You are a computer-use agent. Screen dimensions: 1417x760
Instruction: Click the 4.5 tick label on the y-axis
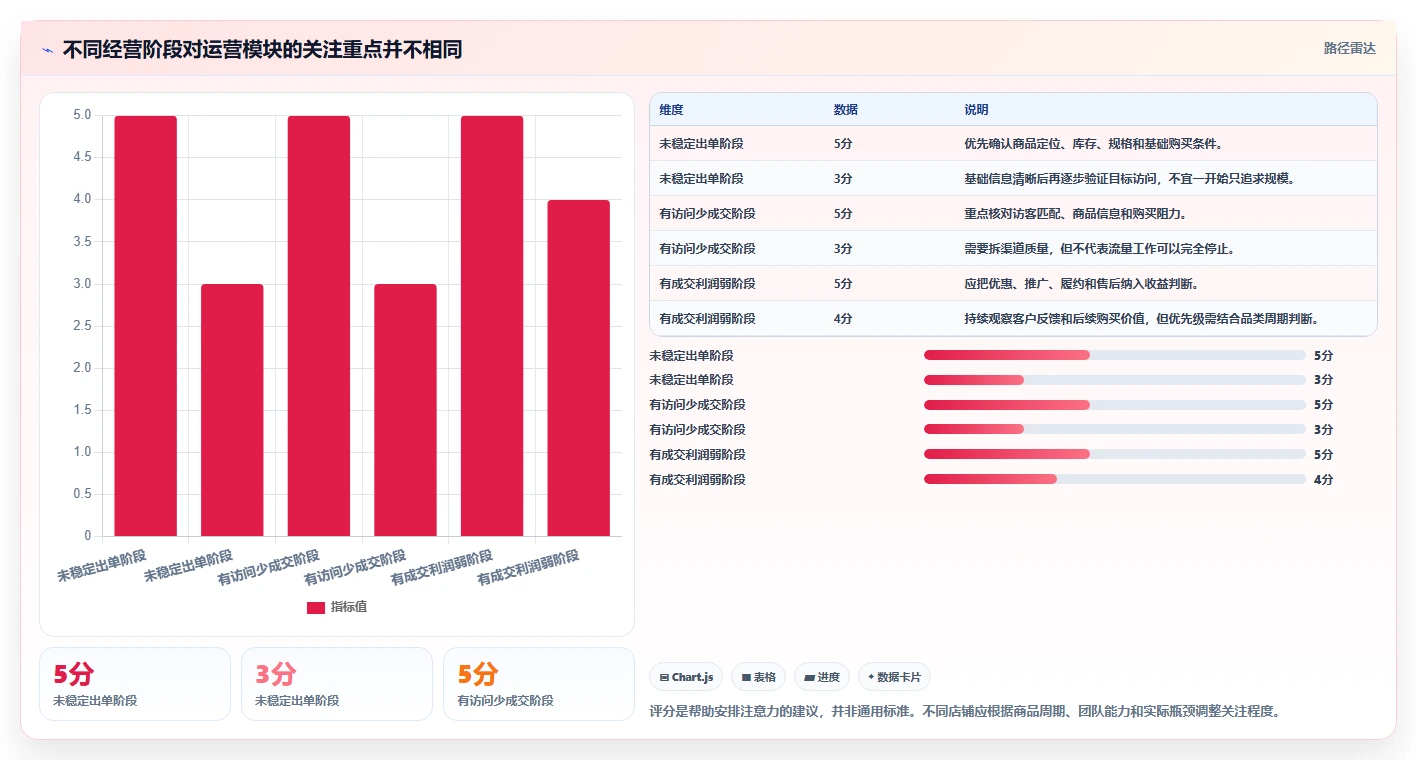point(82,158)
